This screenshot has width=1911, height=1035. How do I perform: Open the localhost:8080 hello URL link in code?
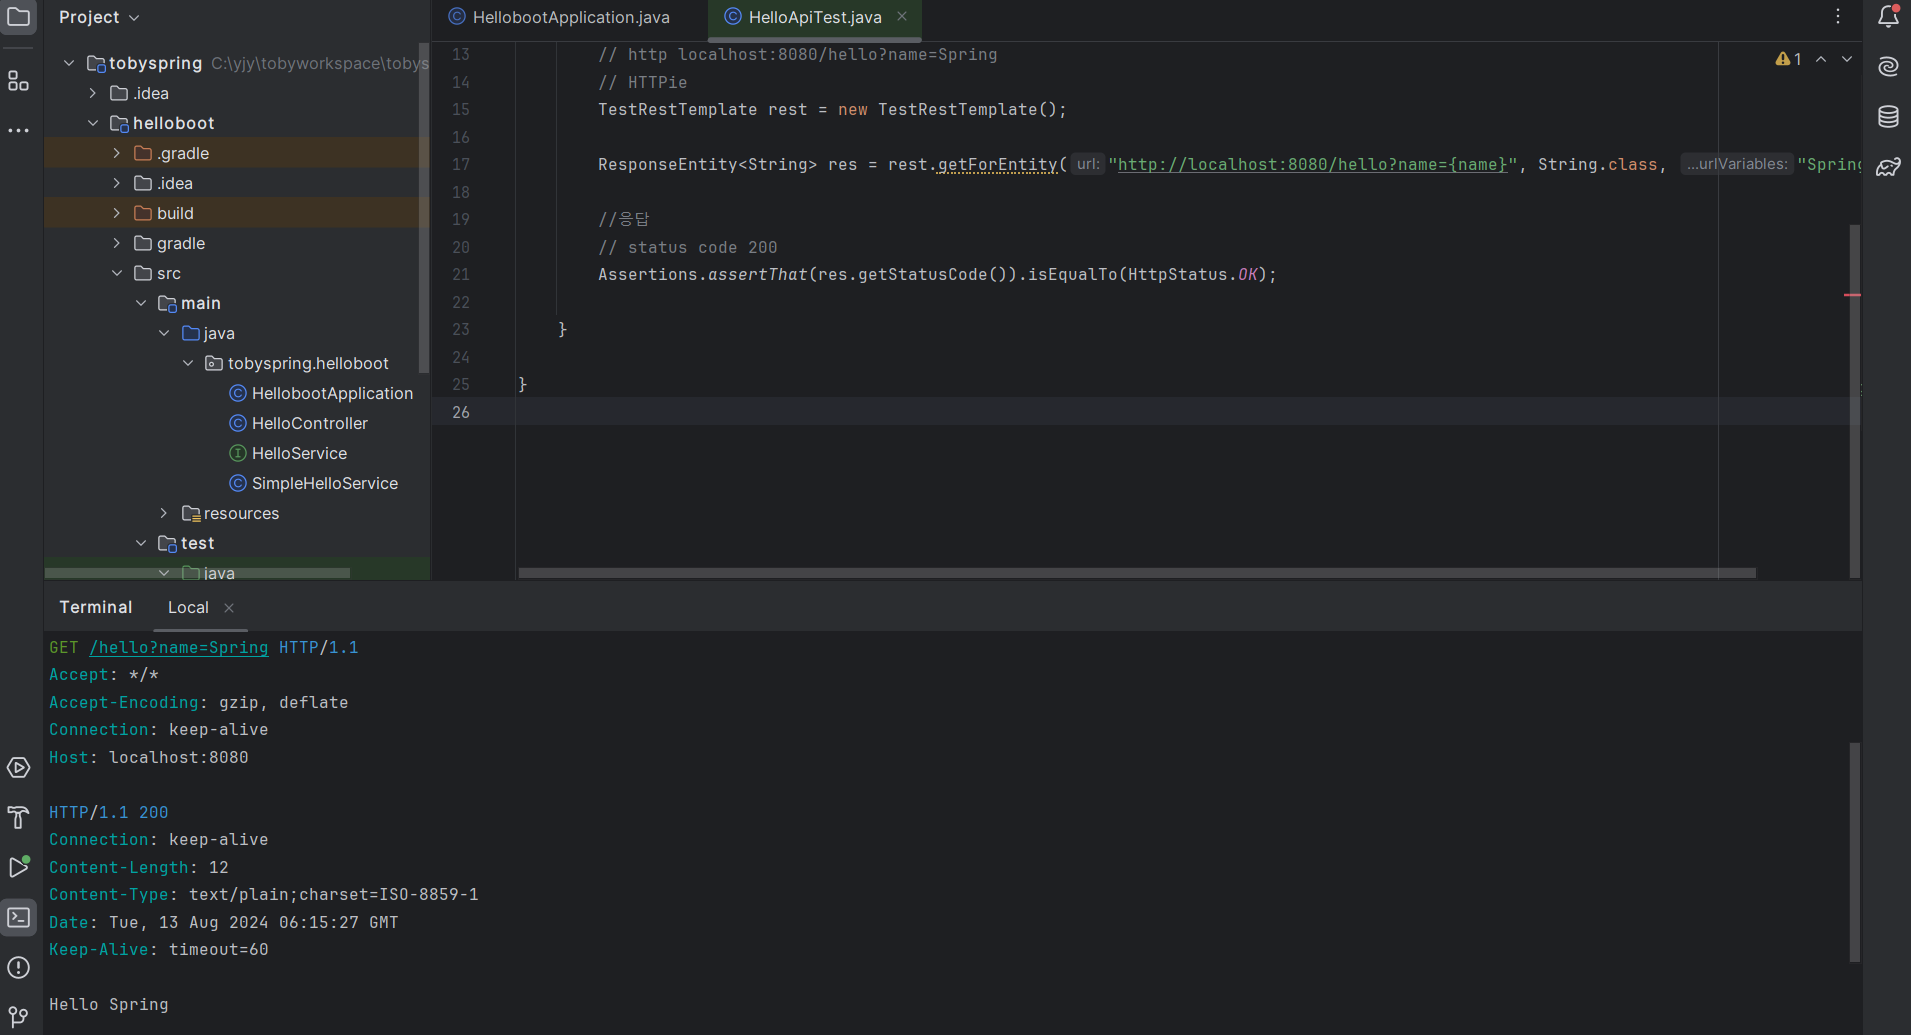pyautogui.click(x=1312, y=164)
